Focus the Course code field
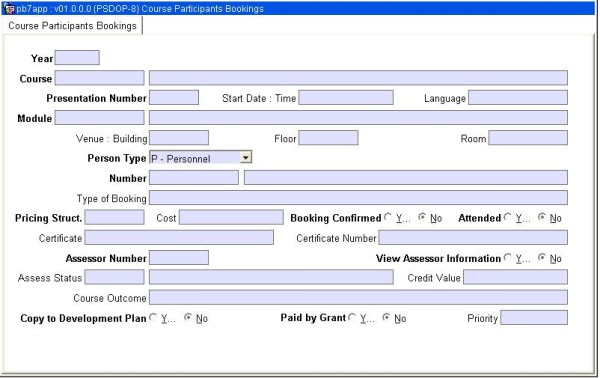 99,78
